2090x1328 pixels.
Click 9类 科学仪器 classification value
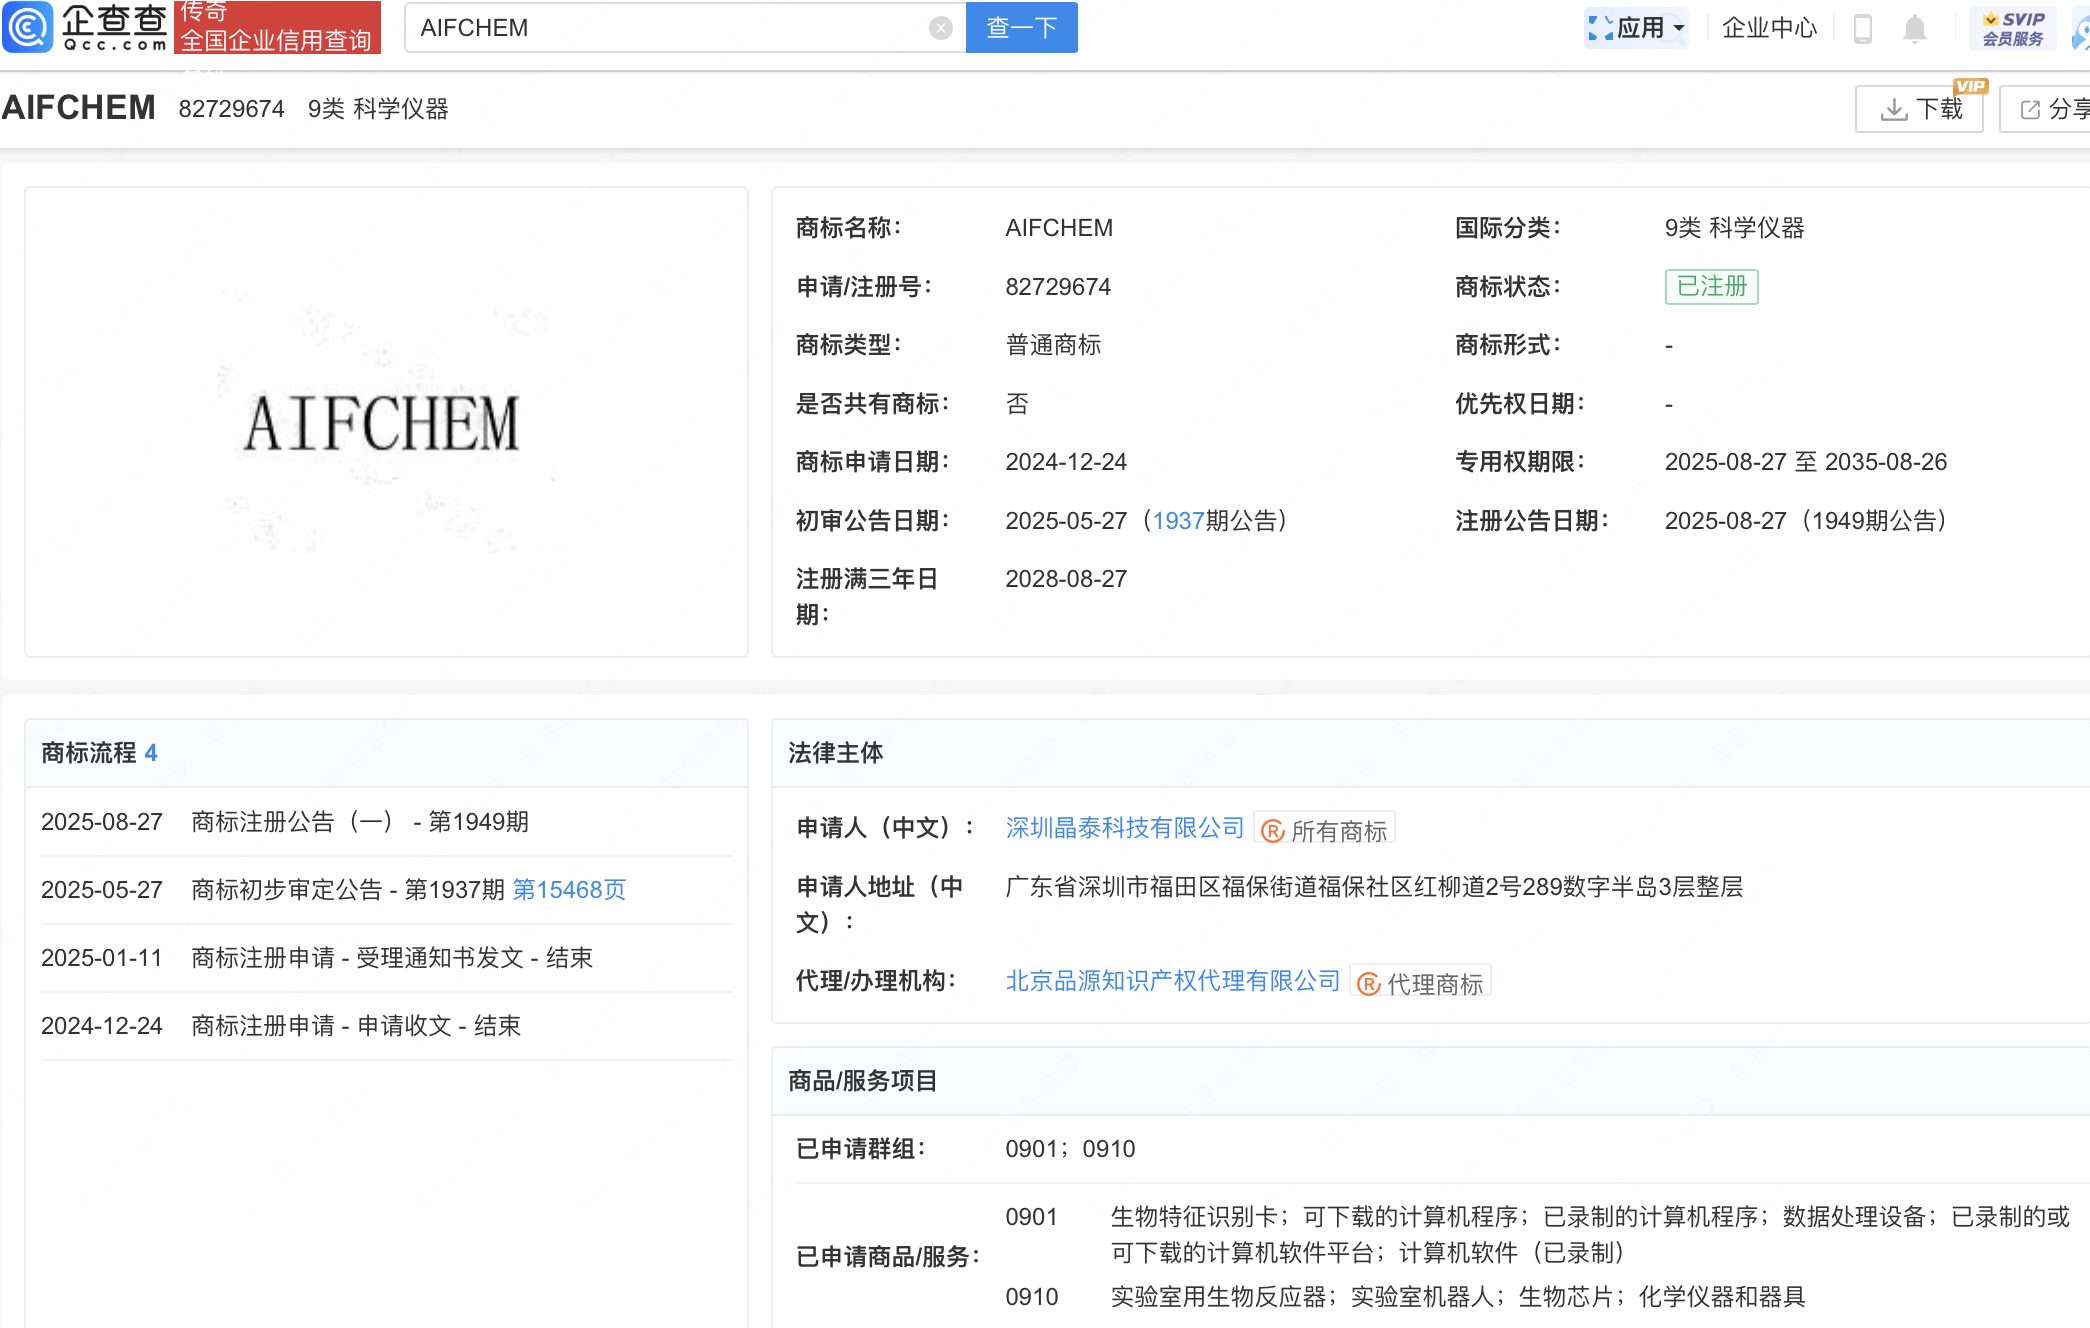click(x=1734, y=228)
